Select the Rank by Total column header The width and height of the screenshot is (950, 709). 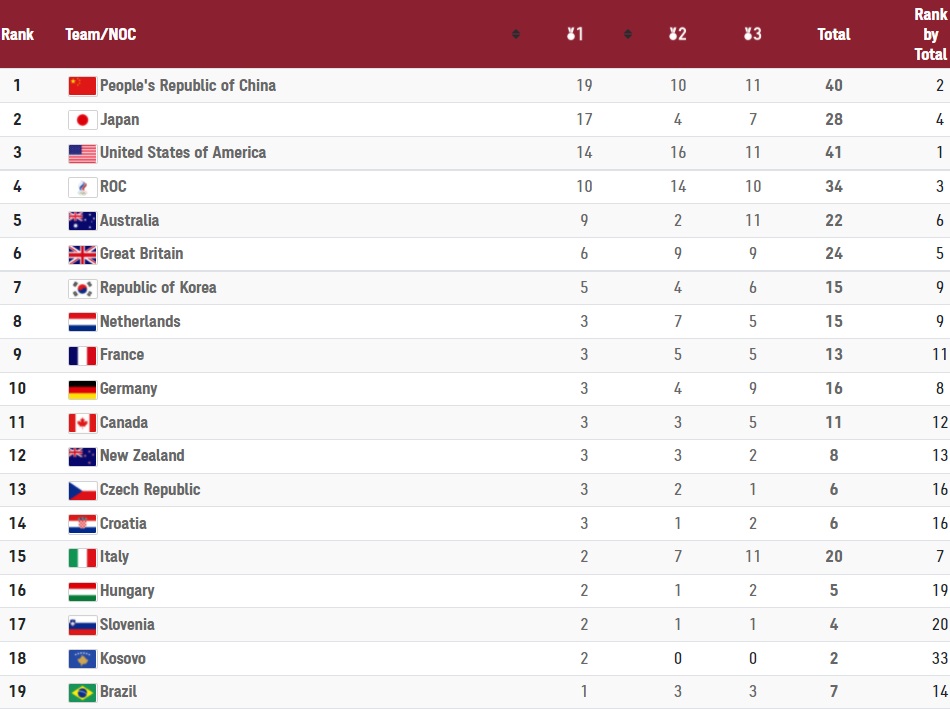click(931, 34)
